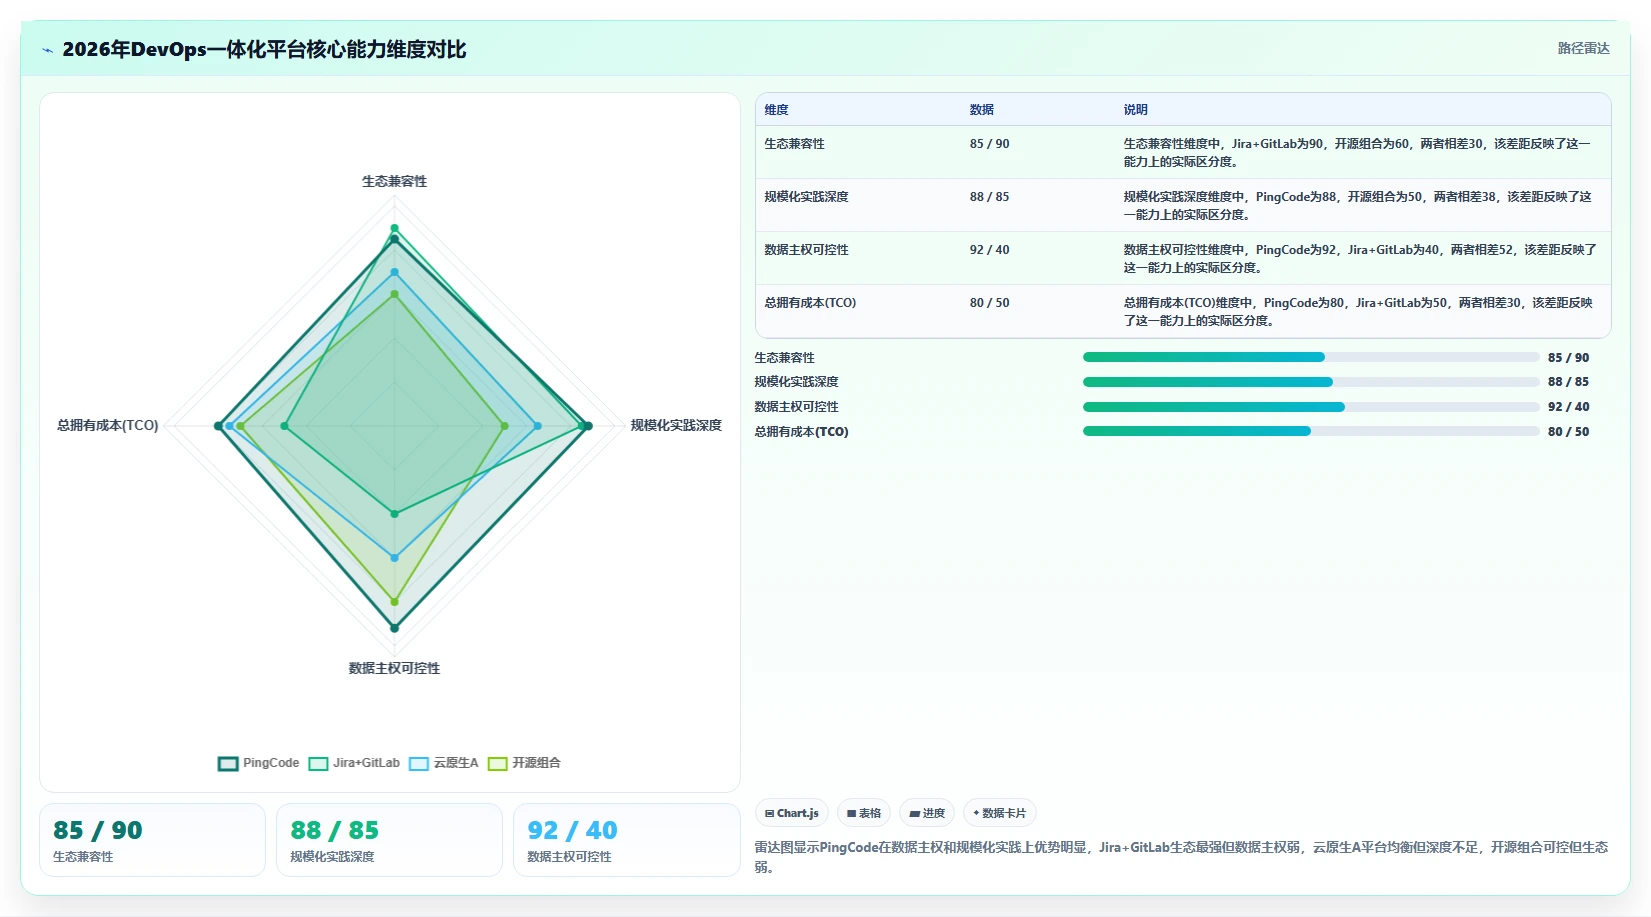1651x917 pixels.
Task: Click the 云原生A legend color box
Action: (x=419, y=763)
